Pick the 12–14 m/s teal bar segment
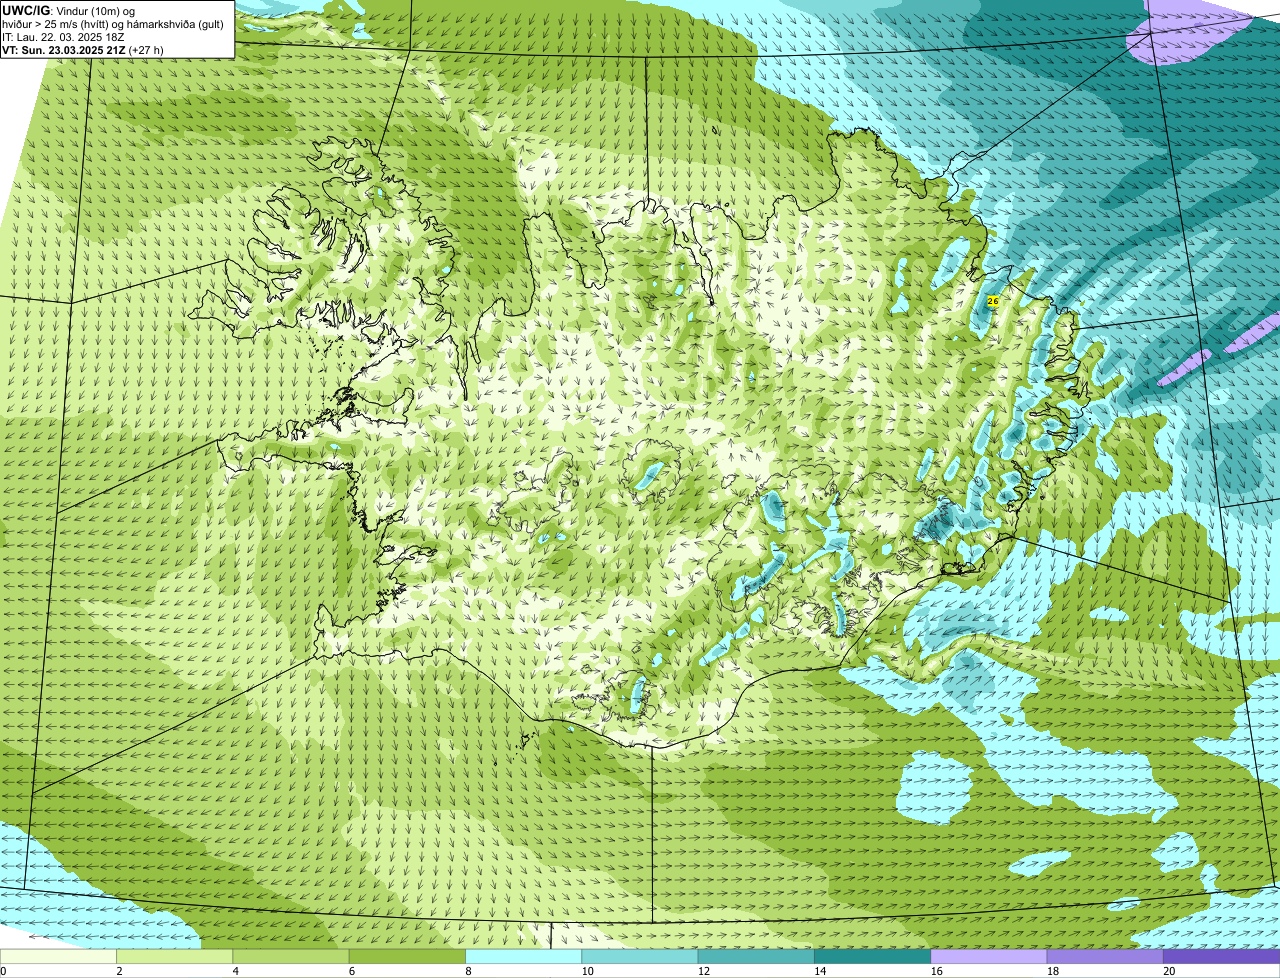 756,957
